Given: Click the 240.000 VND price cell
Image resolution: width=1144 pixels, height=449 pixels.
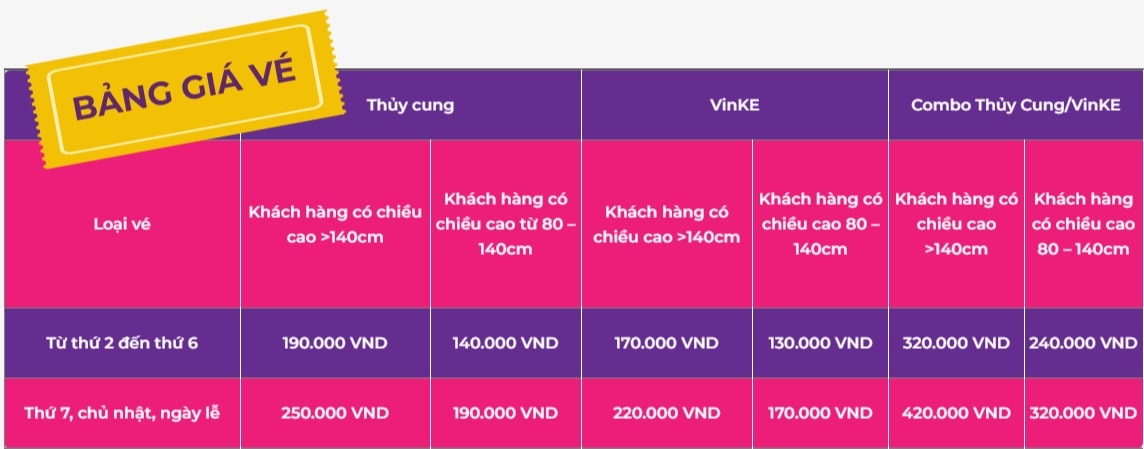Looking at the screenshot, I should pos(1083,342).
